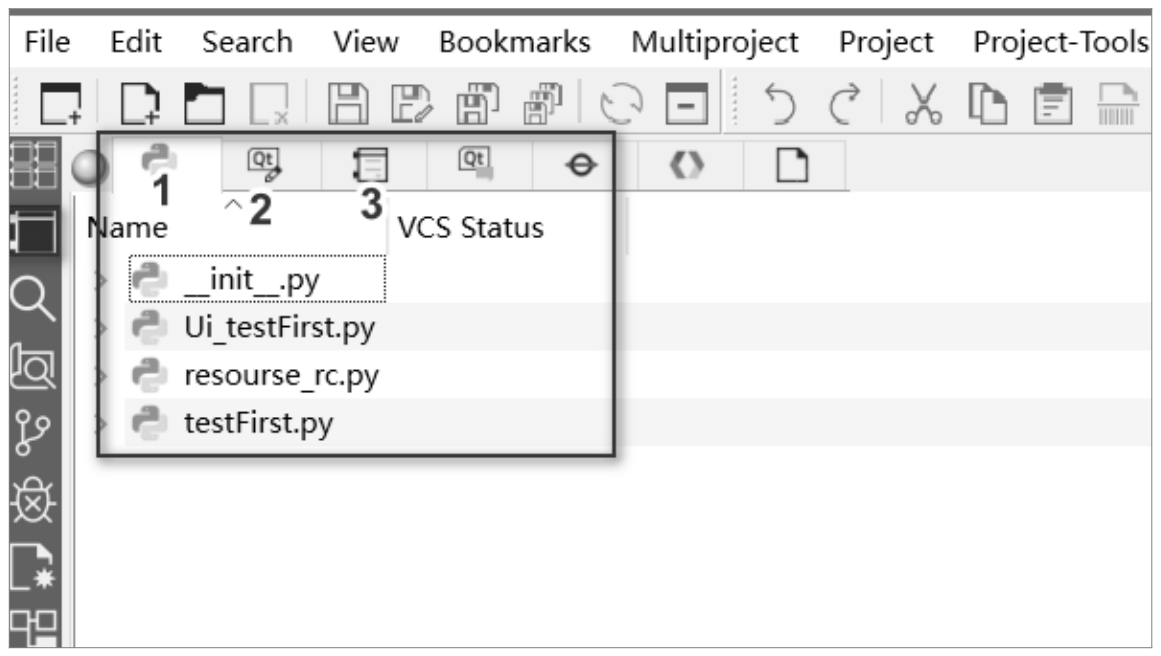Open the Bookmarks menu

coord(514,42)
